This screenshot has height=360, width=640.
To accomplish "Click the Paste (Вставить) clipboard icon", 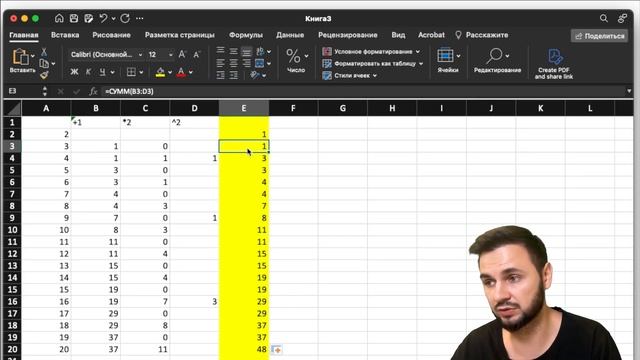I will (20, 57).
